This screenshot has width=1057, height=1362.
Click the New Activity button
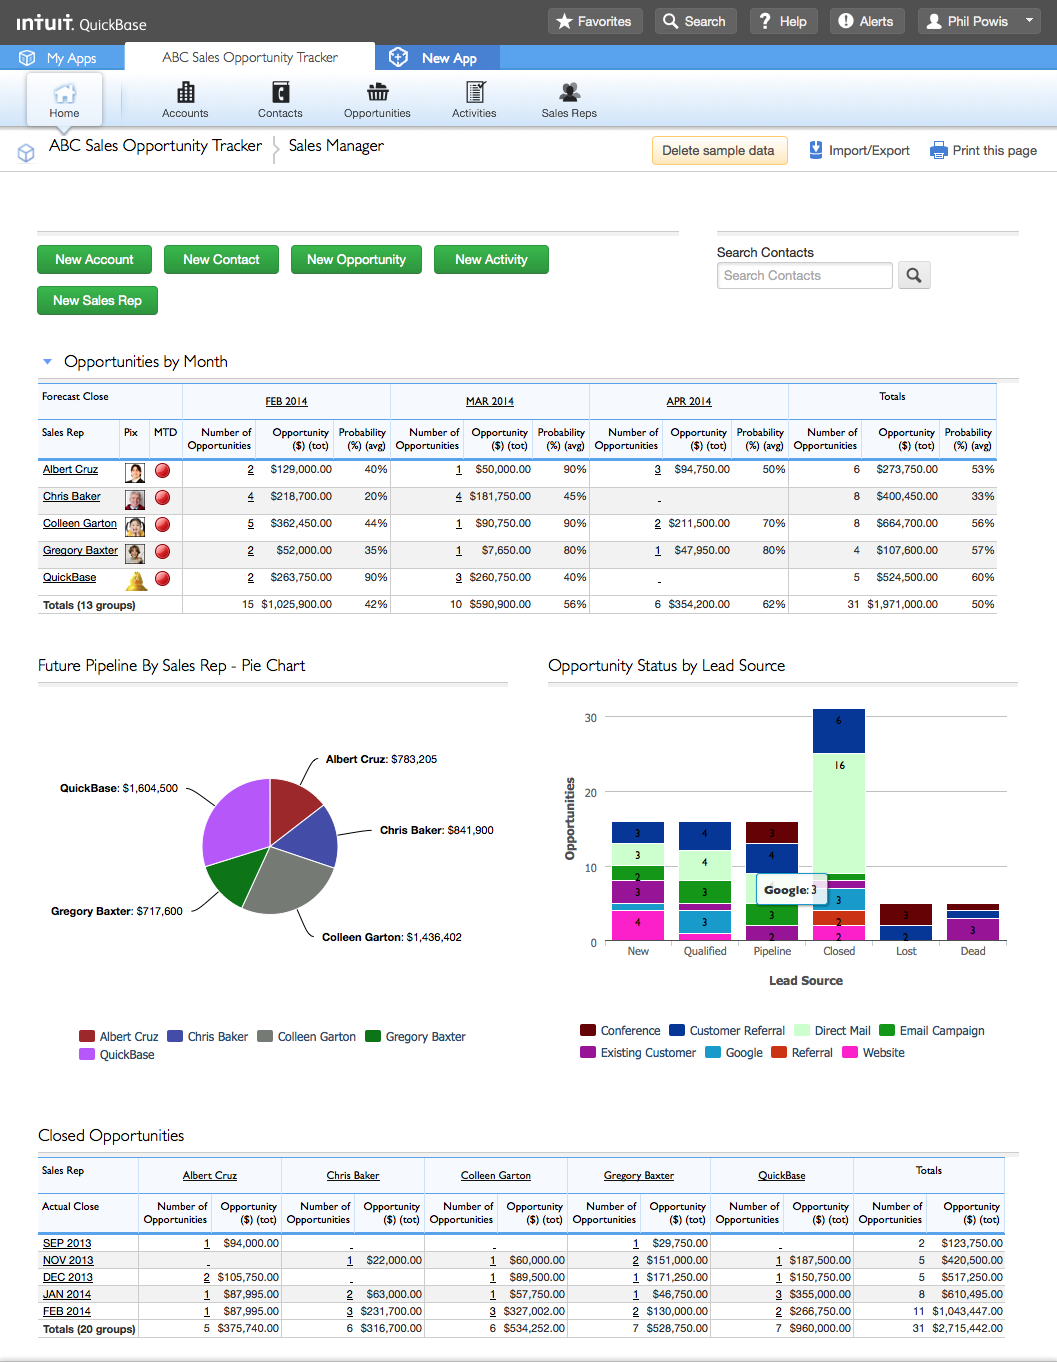[491, 259]
